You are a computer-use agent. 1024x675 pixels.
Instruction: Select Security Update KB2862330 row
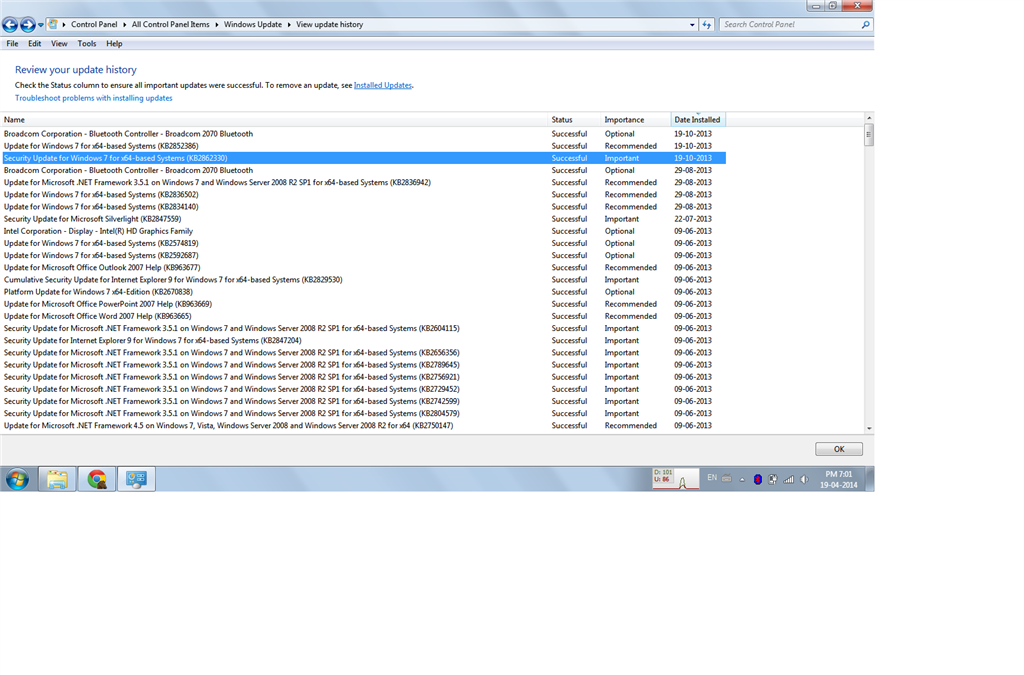(364, 159)
